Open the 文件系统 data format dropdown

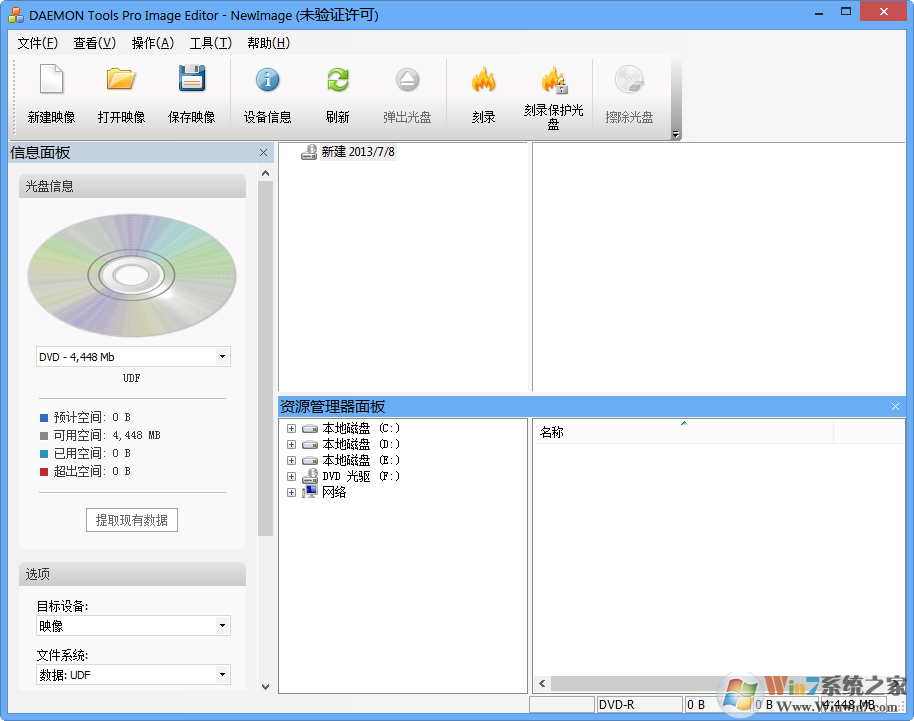click(224, 674)
